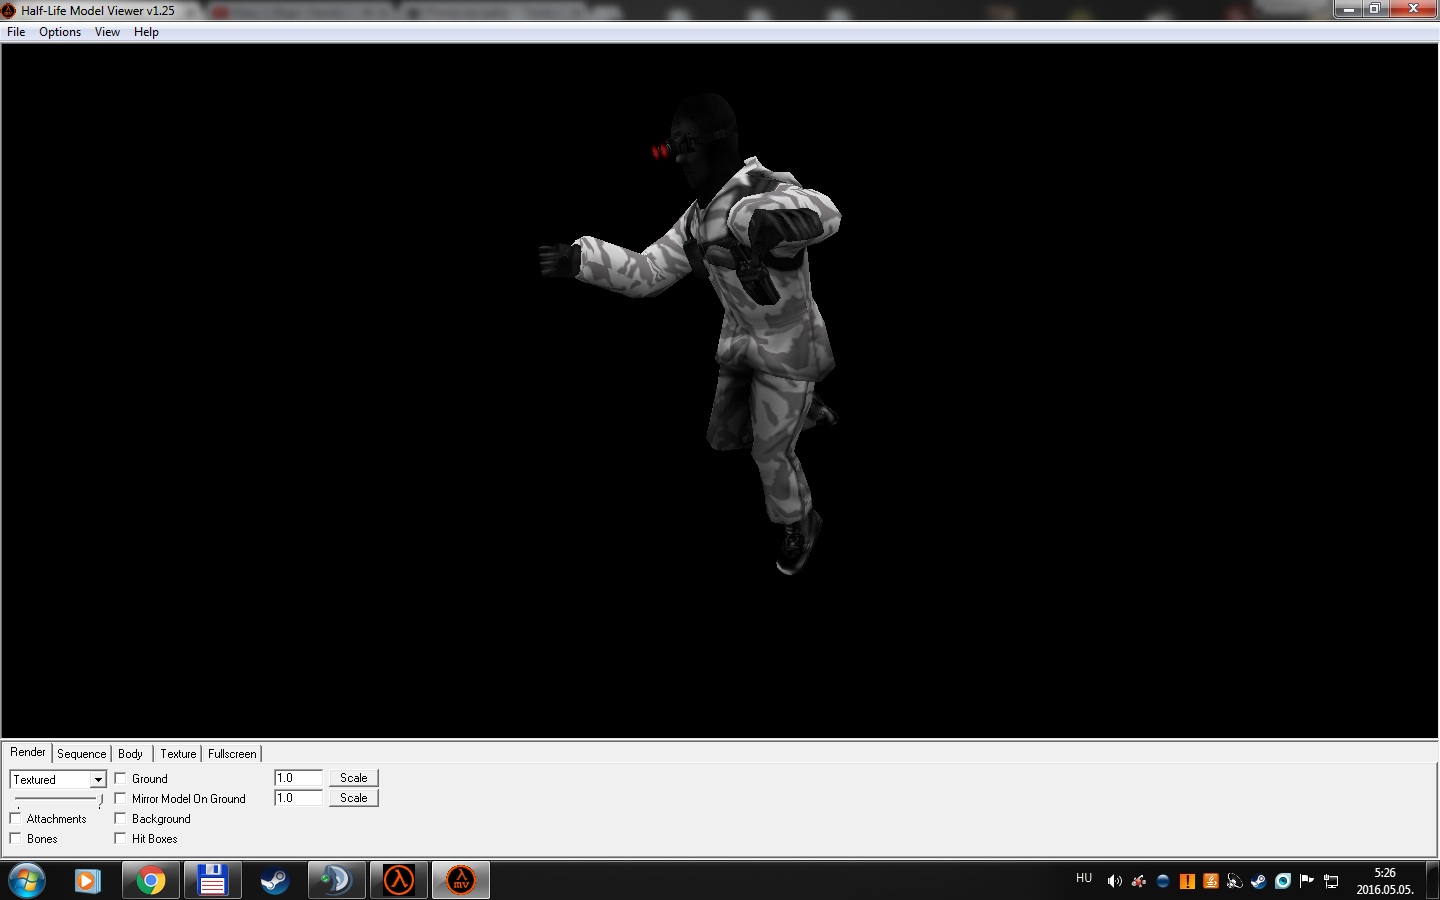Click the Steam tray icon
Image resolution: width=1440 pixels, height=900 pixels.
click(1259, 881)
